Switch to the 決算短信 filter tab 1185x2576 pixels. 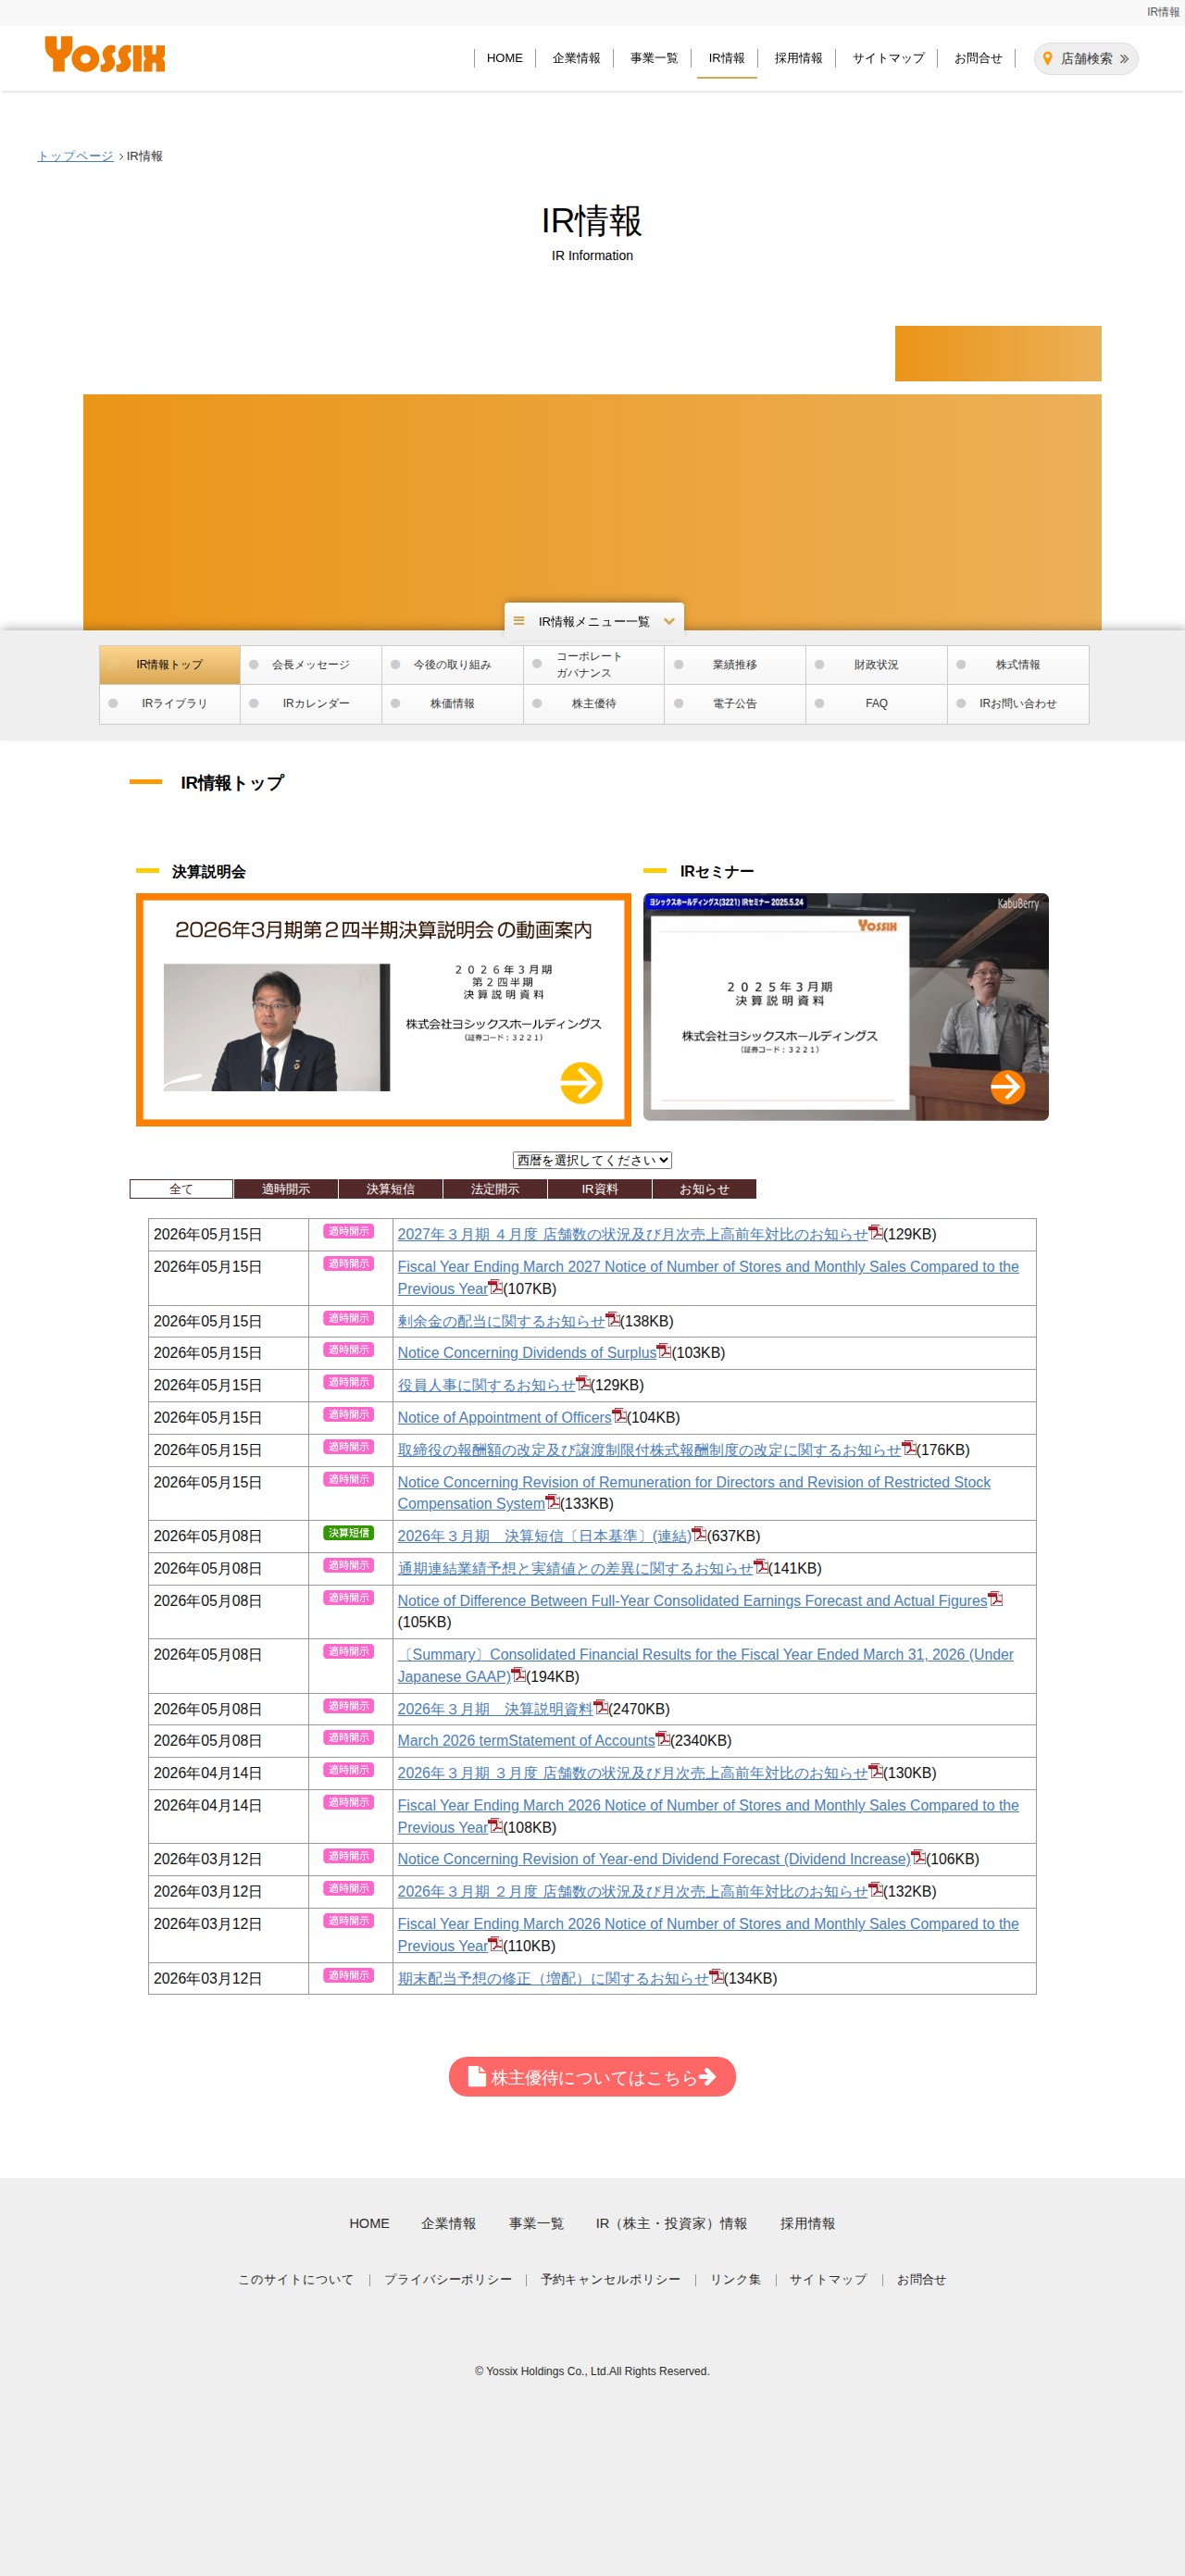(390, 1189)
